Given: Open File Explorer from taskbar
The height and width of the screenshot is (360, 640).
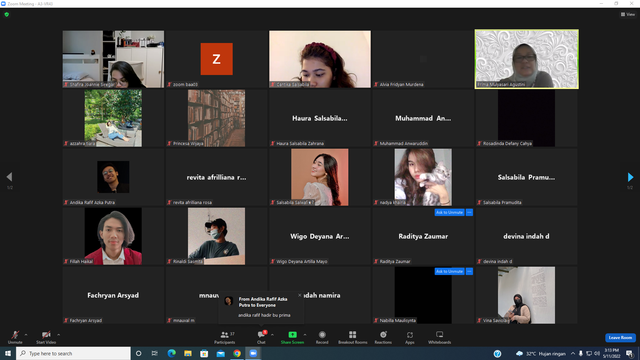Looking at the screenshot, I should pyautogui.click(x=188, y=353).
